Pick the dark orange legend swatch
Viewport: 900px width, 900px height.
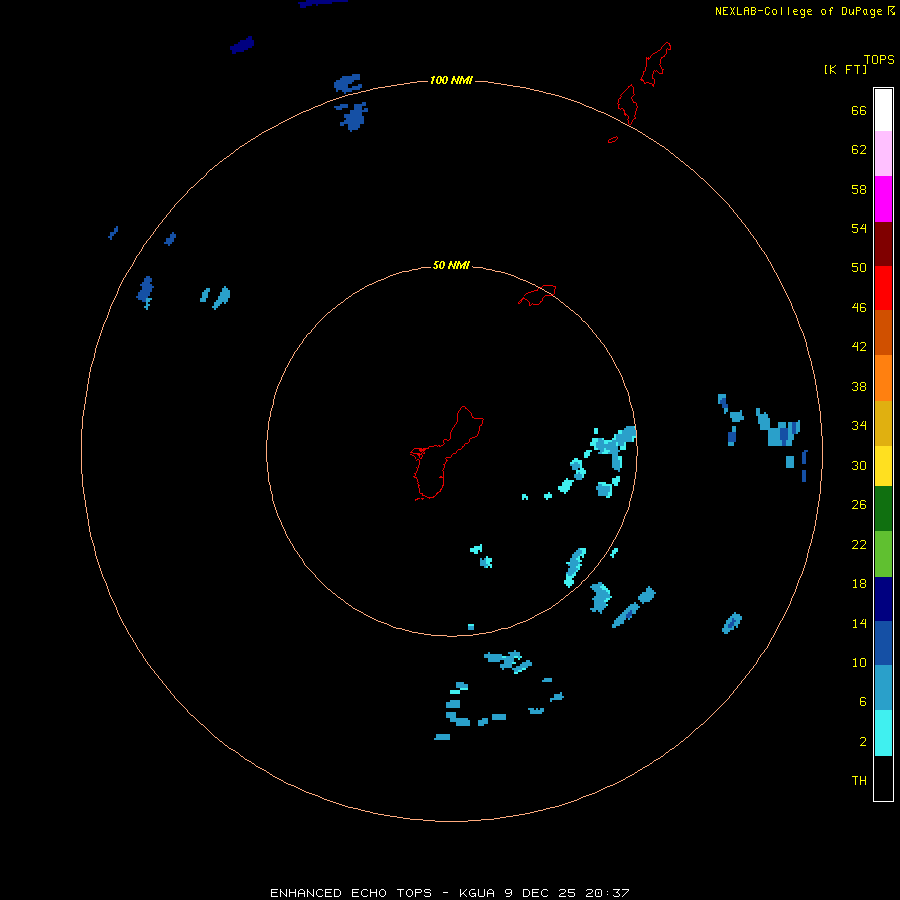click(883, 332)
